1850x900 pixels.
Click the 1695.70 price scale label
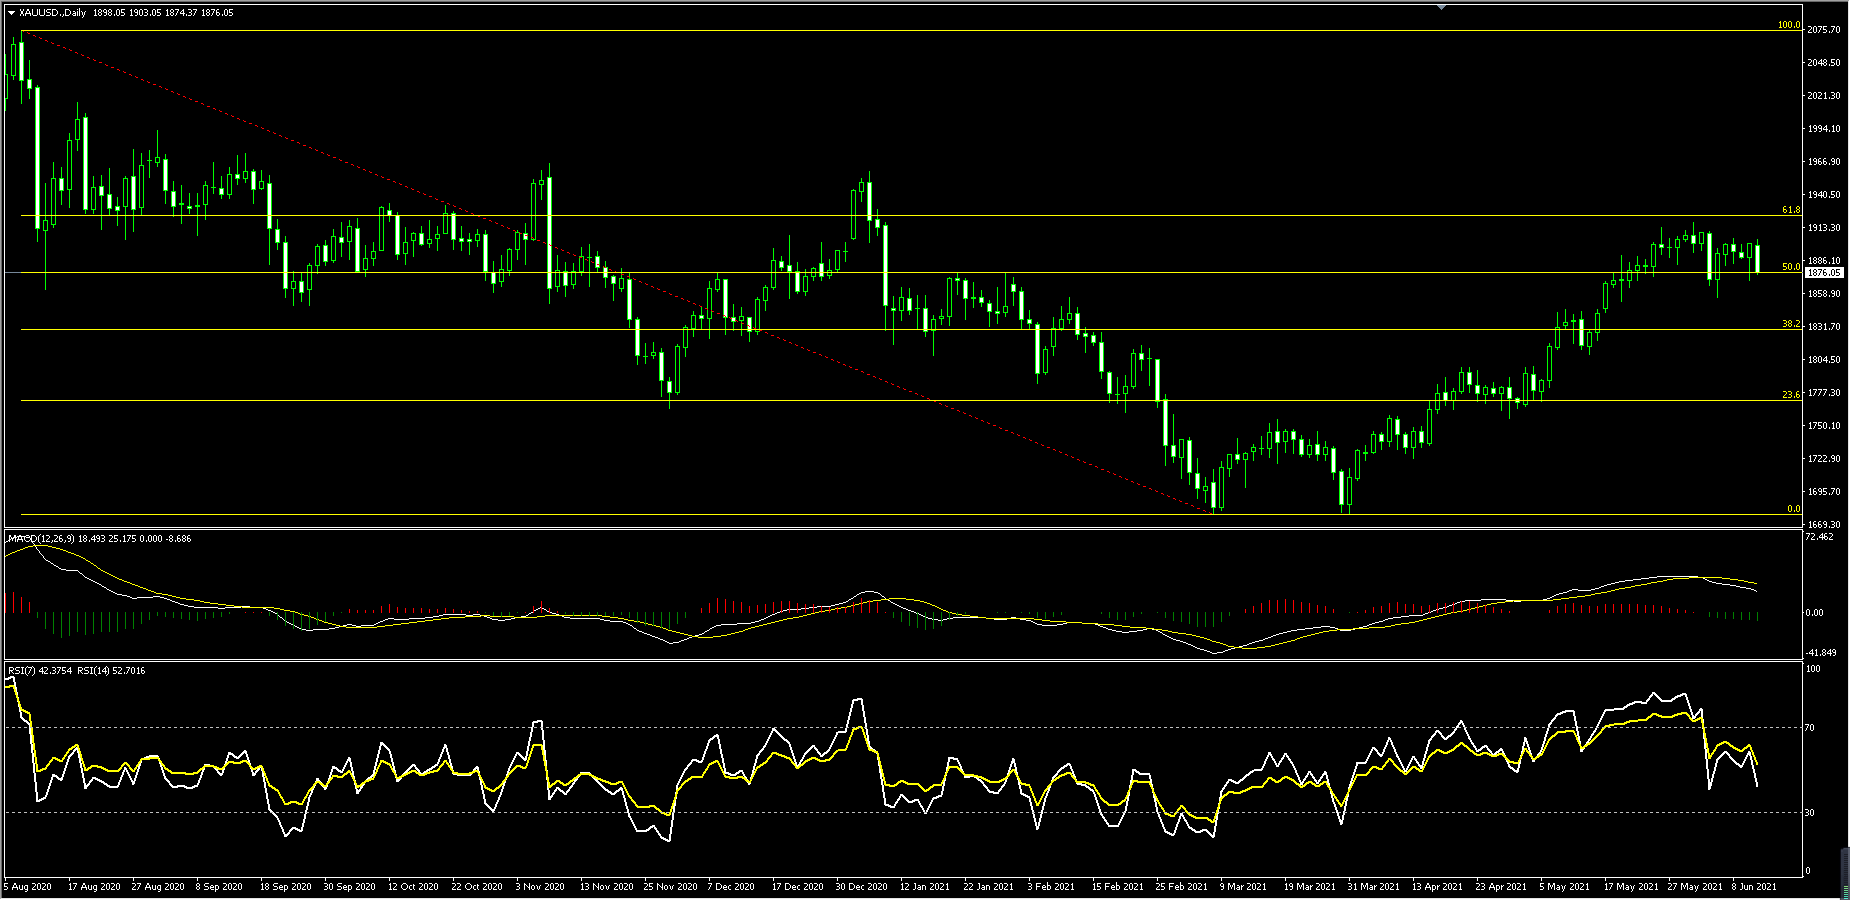point(1825,492)
